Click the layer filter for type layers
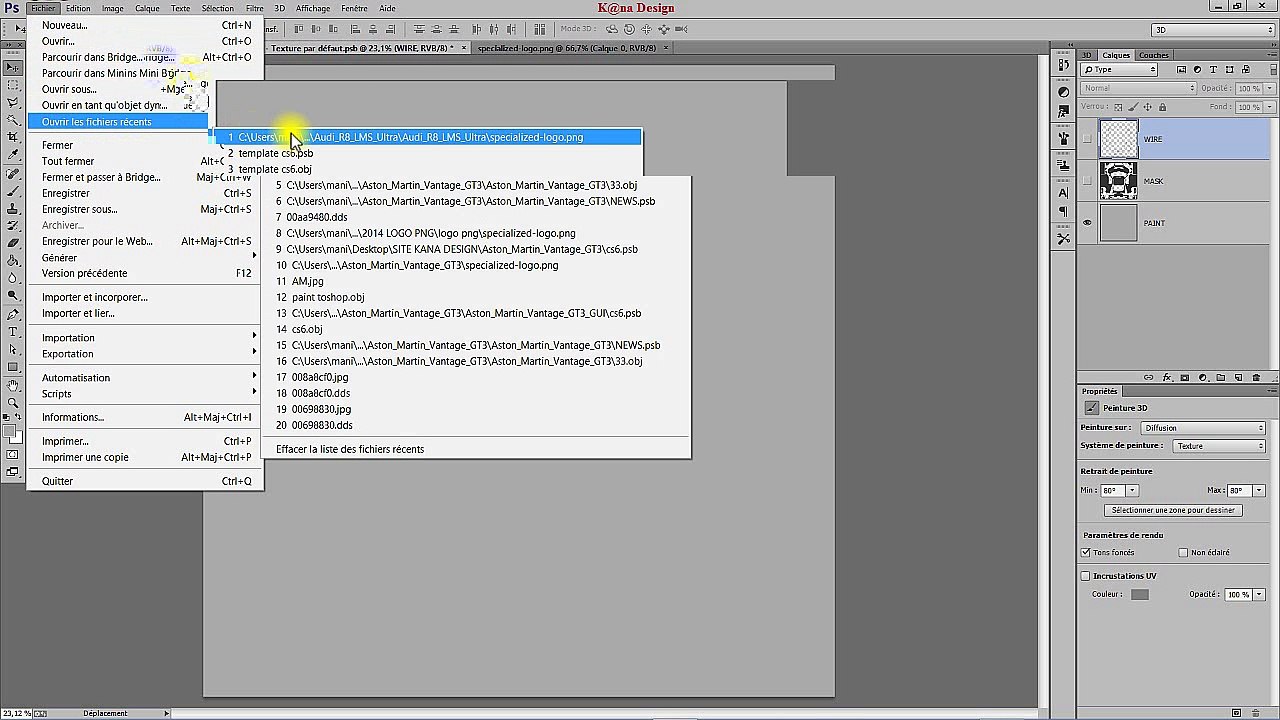Screen dimensions: 1280x720 click(x=1213, y=70)
